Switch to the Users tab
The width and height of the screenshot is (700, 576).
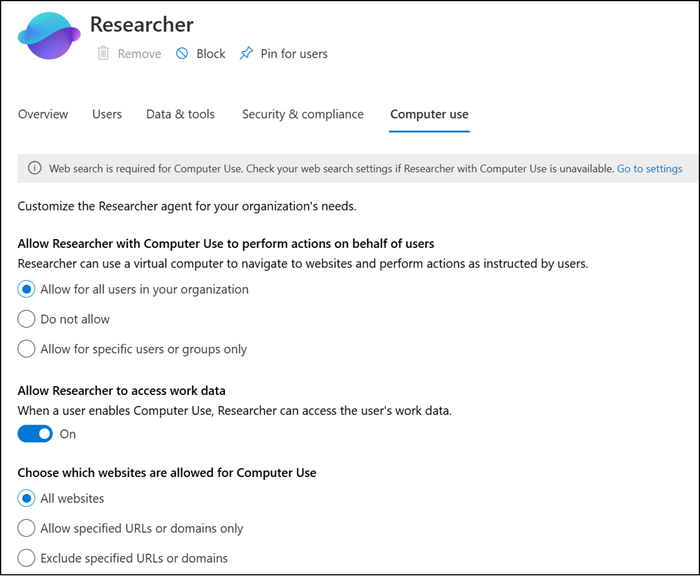[107, 114]
